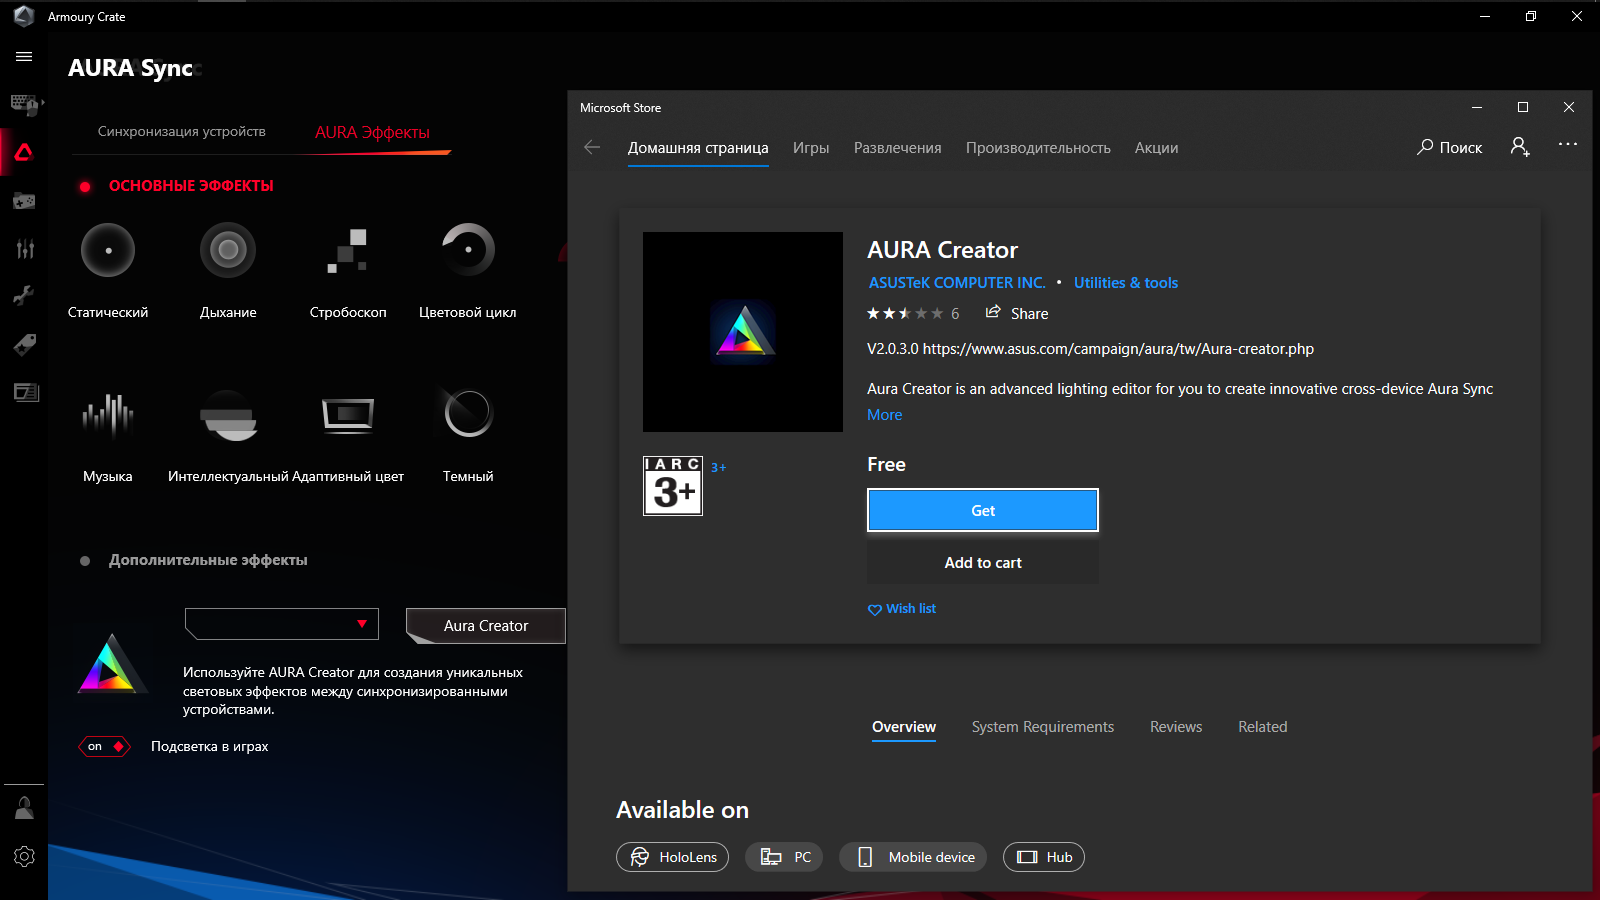Click the Share icon for AURA Creator

pyautogui.click(x=993, y=313)
